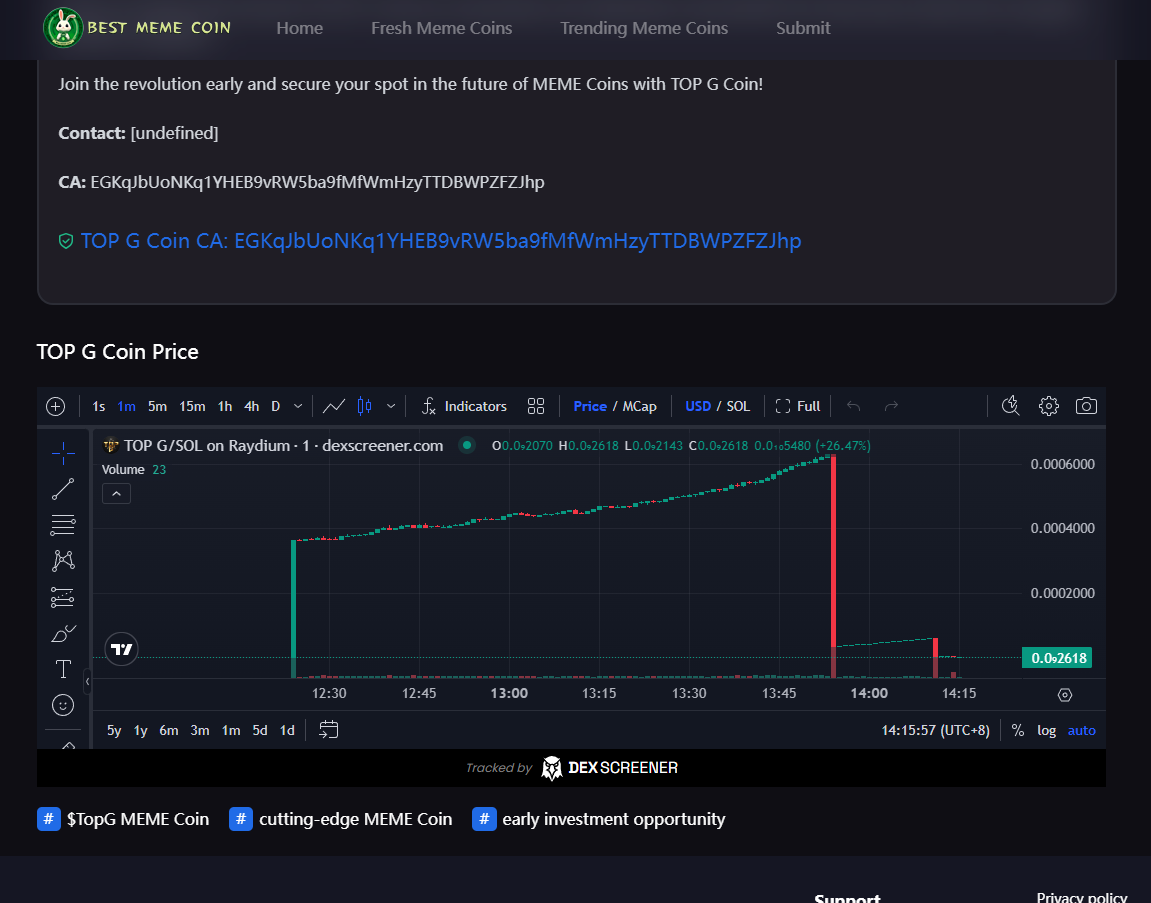Set date range to 5y
Viewport: 1151px width, 903px height.
(114, 730)
